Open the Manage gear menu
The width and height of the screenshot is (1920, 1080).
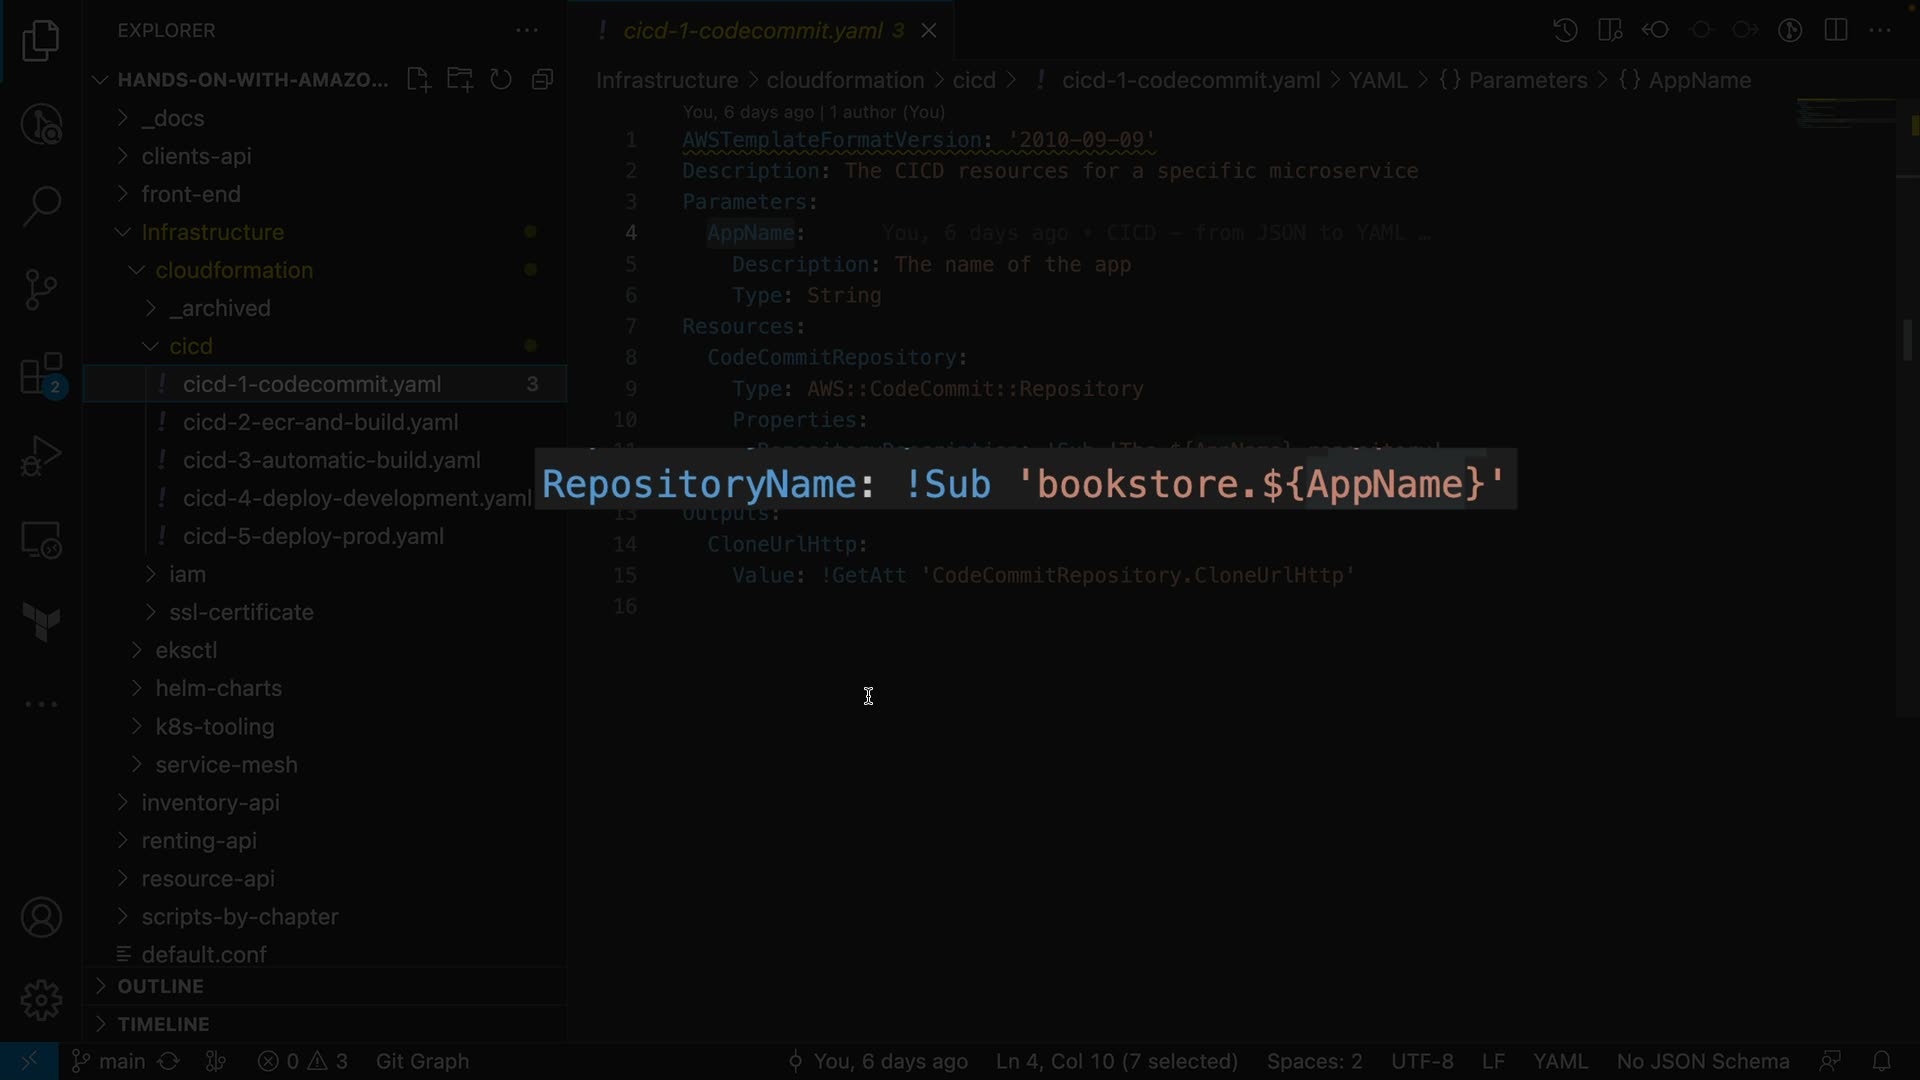[x=41, y=999]
